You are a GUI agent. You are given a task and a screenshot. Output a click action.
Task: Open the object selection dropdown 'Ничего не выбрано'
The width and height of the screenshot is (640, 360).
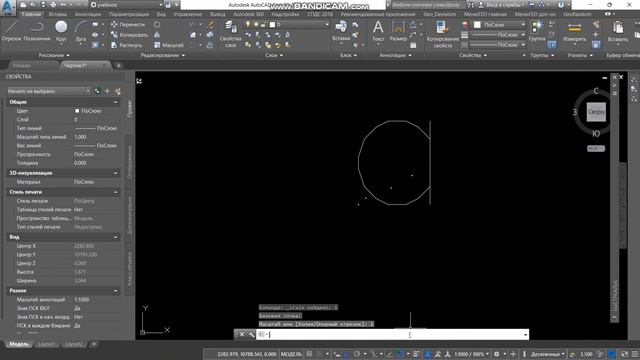tap(49, 91)
